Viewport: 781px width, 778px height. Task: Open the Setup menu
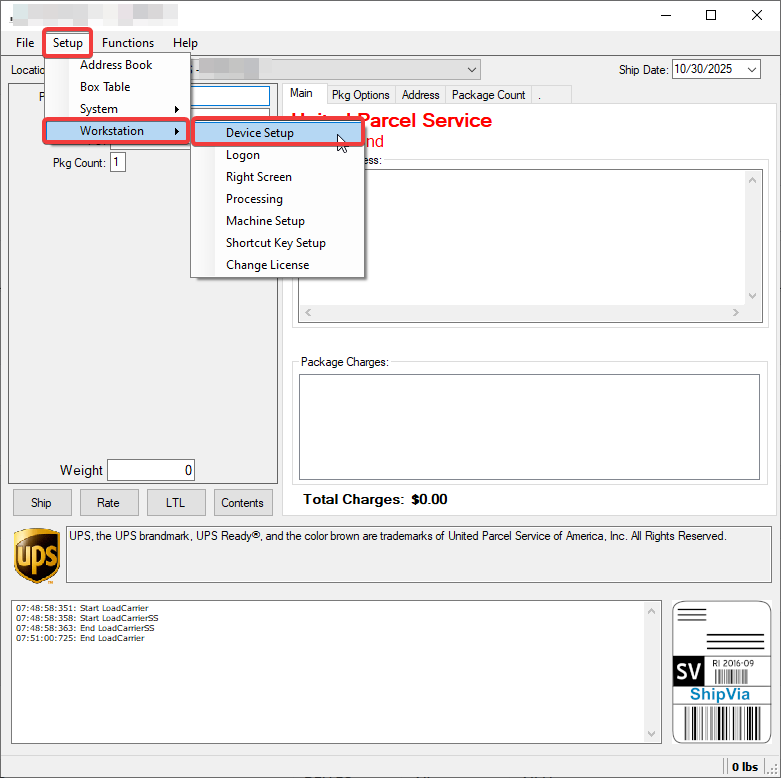68,43
